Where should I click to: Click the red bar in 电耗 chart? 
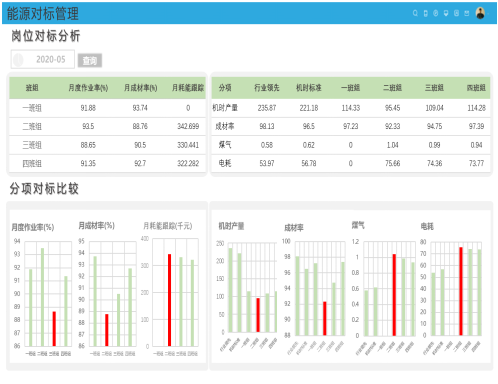(x=461, y=291)
